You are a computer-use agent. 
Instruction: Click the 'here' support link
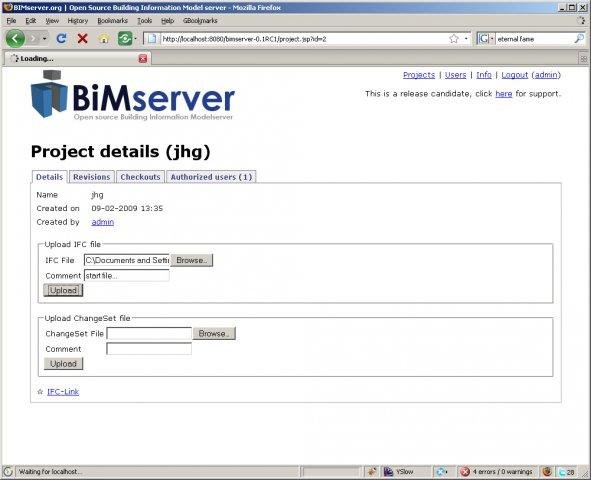click(x=504, y=94)
